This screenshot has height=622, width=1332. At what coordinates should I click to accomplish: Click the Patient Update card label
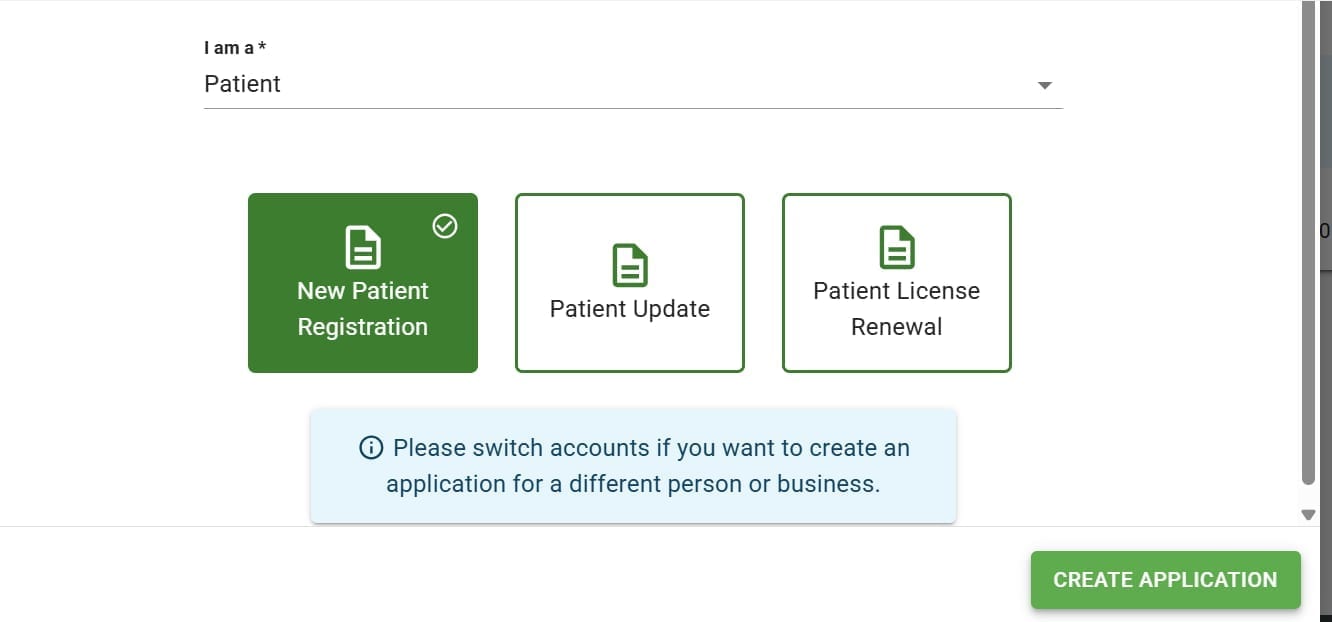coord(629,308)
